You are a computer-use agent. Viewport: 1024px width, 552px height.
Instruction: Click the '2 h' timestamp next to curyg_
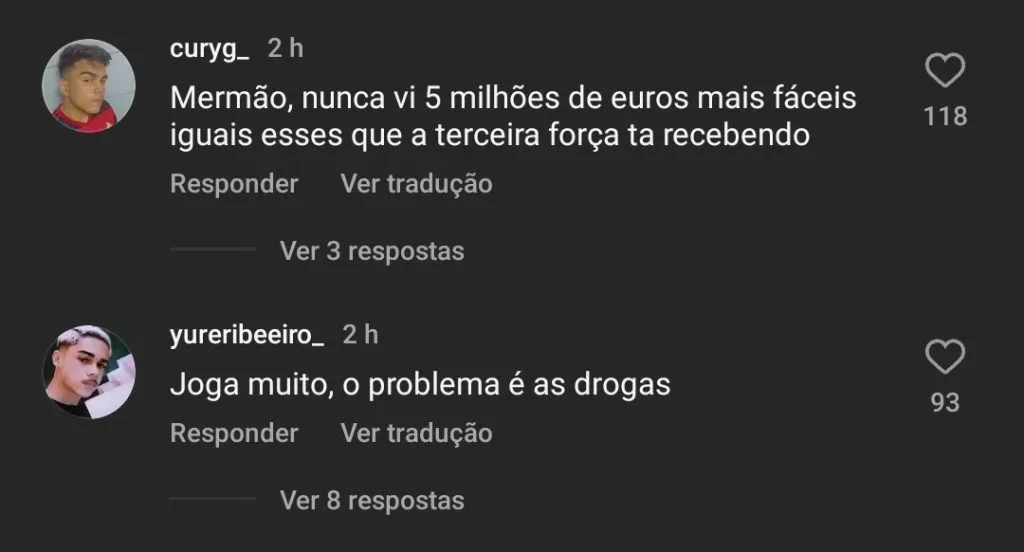click(x=285, y=48)
